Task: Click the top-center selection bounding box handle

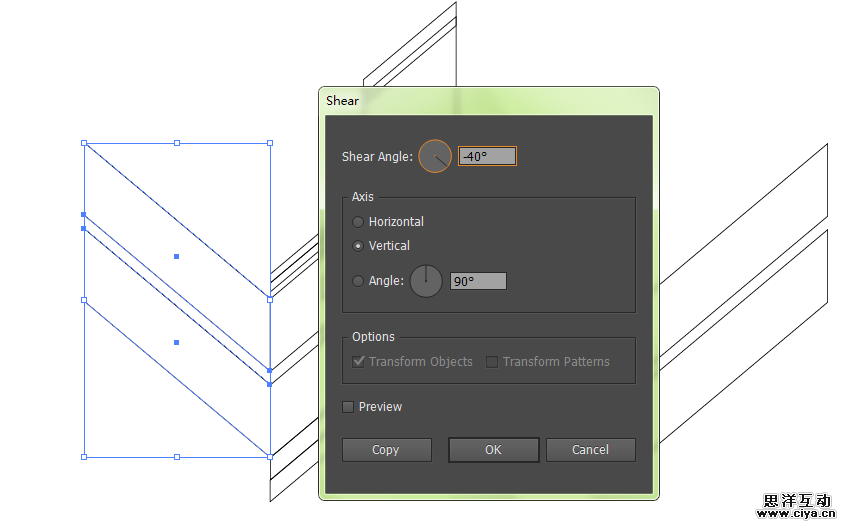Action: click(177, 143)
